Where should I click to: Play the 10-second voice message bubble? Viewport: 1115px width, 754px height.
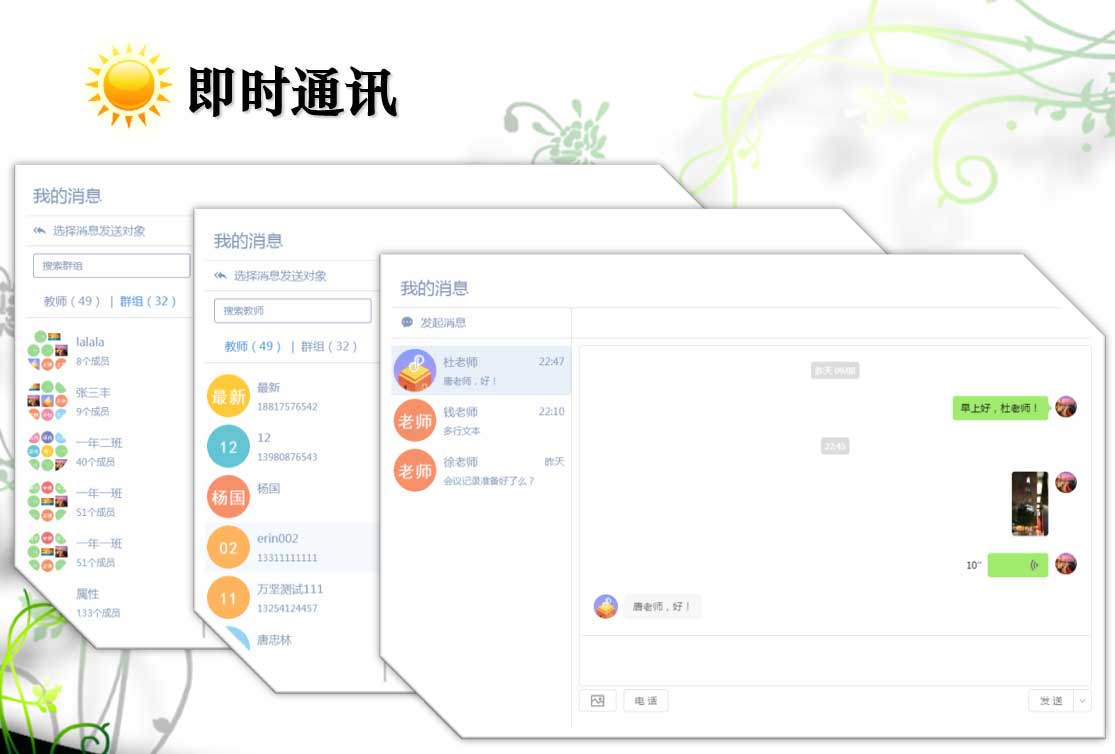coord(1017,565)
